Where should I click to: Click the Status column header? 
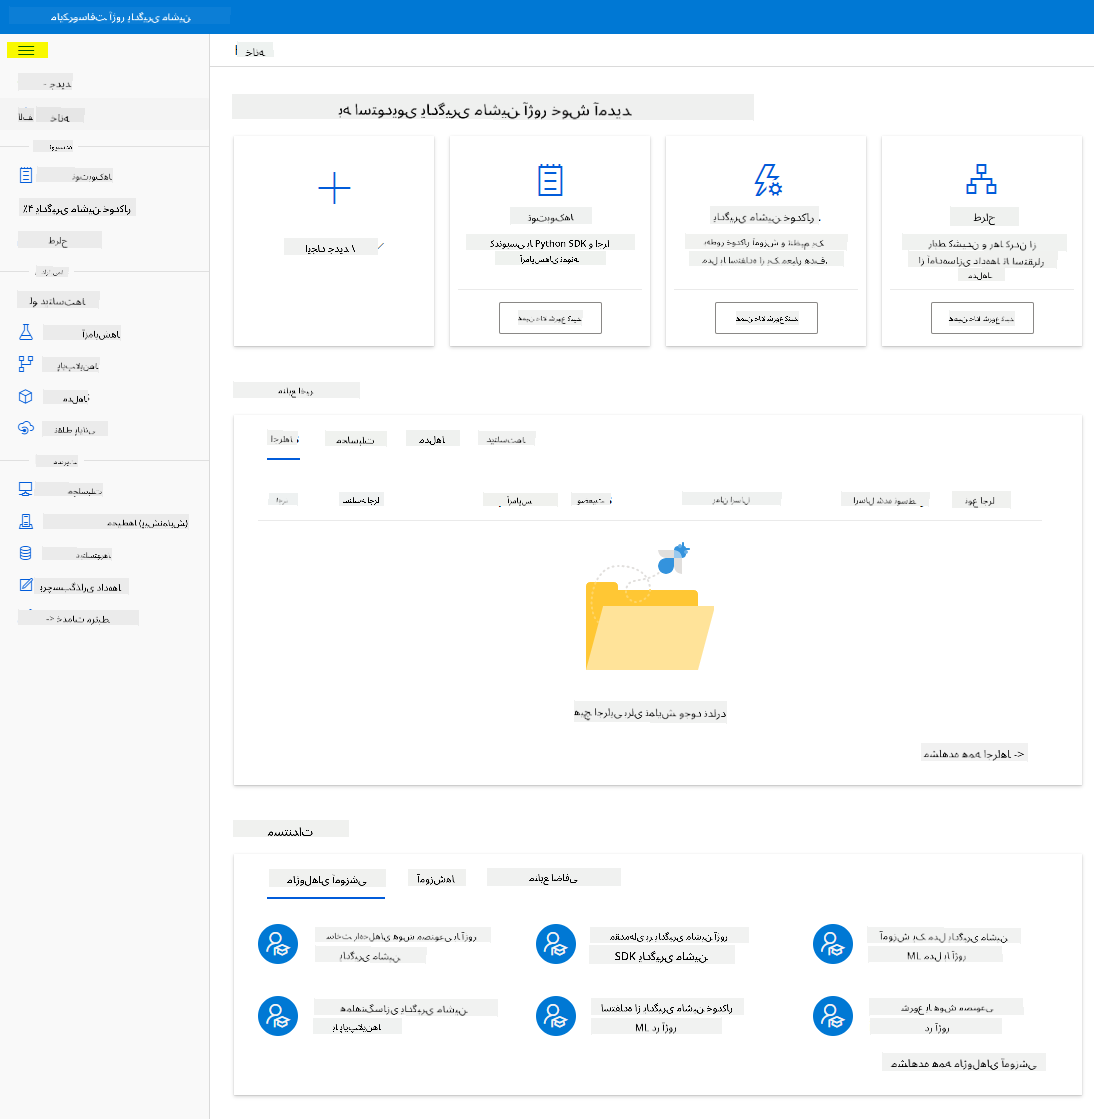pos(592,500)
